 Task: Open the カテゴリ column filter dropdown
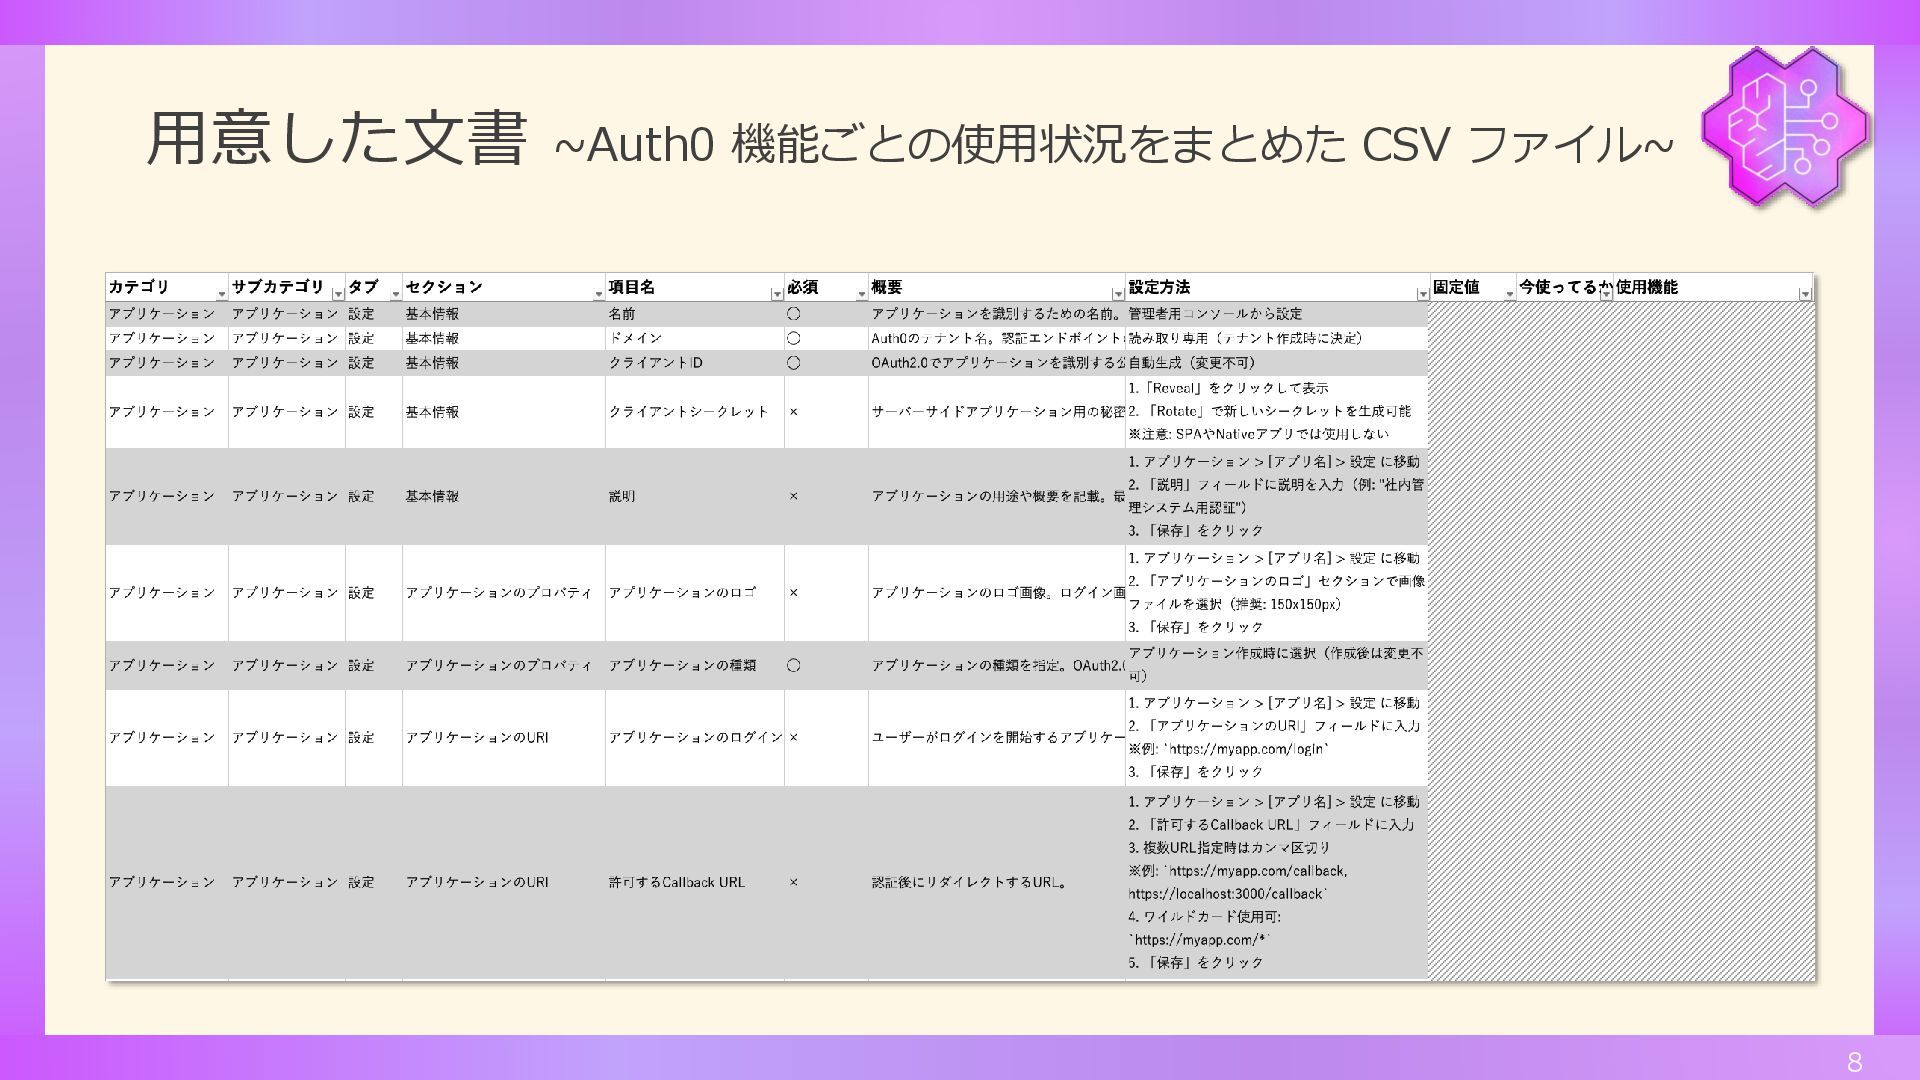coord(221,294)
